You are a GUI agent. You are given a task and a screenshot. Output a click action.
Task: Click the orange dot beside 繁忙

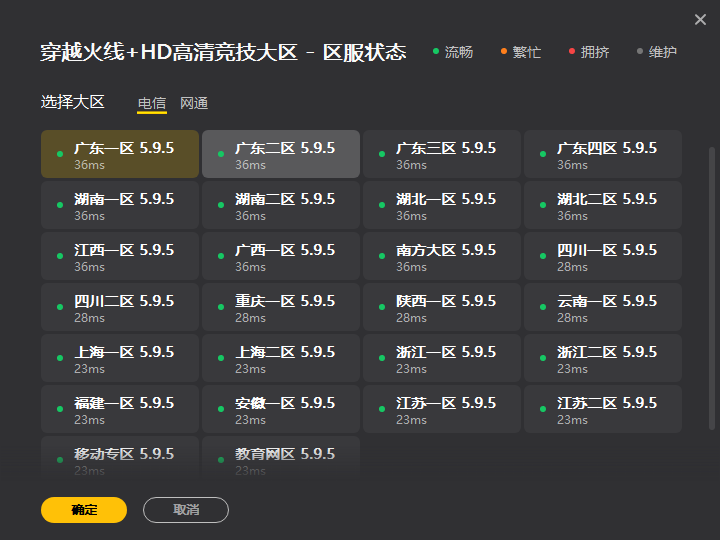[504, 51]
